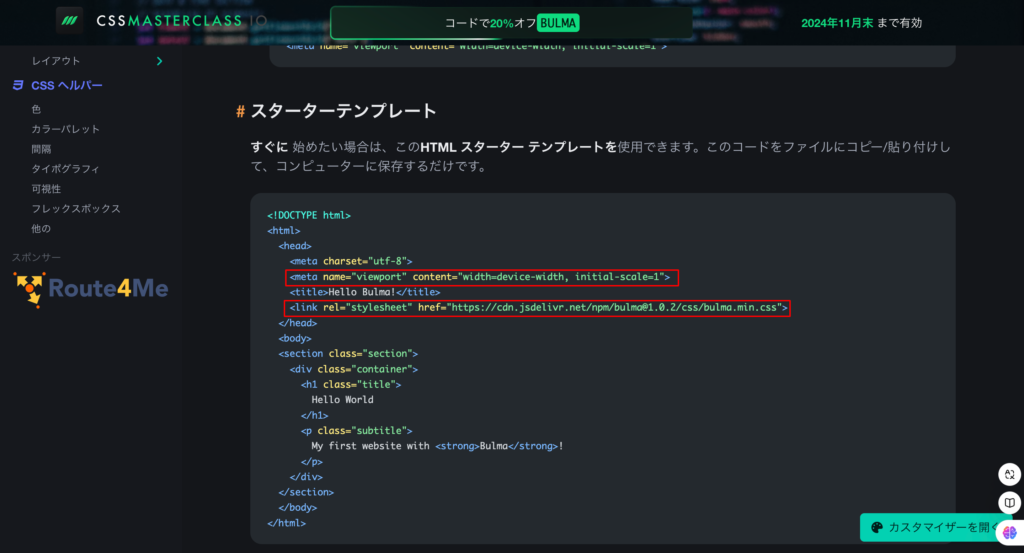Click the section class code line

click(348, 353)
